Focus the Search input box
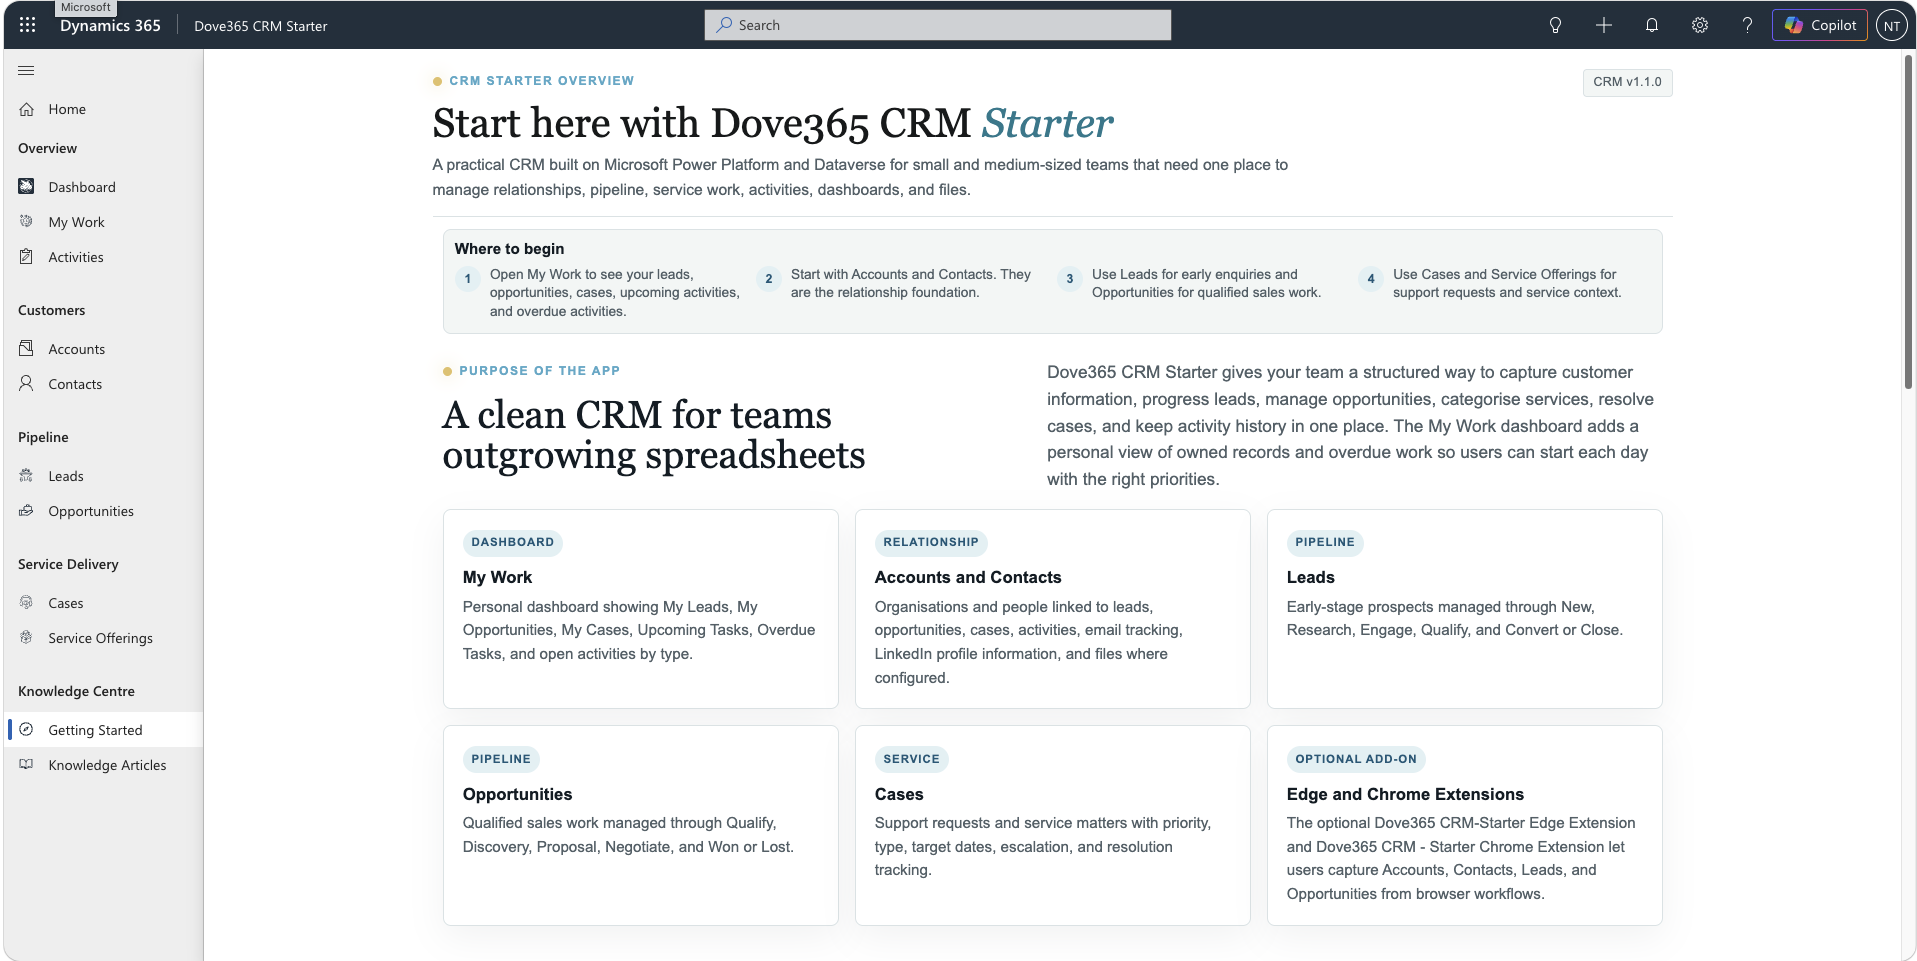Image resolution: width=1917 pixels, height=961 pixels. [x=938, y=25]
